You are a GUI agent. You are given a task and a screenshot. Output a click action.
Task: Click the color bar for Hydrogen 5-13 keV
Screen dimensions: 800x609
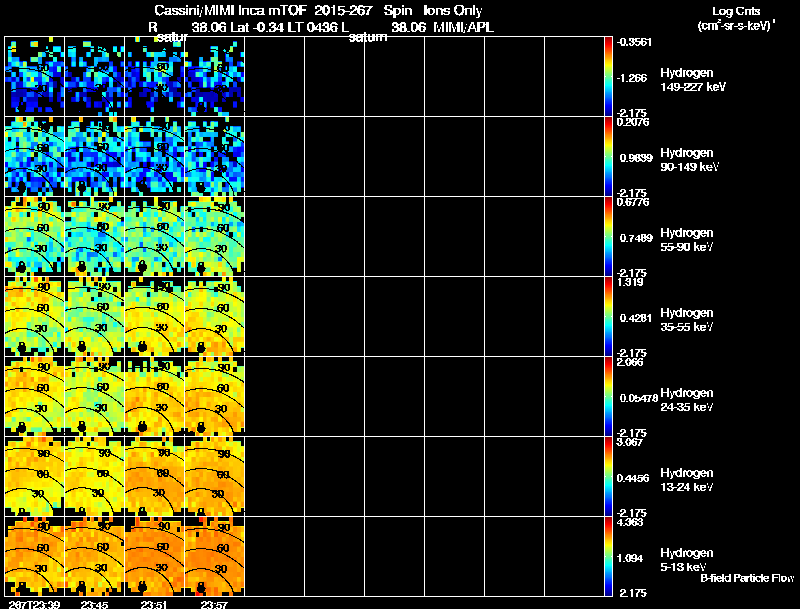[x=608, y=556]
